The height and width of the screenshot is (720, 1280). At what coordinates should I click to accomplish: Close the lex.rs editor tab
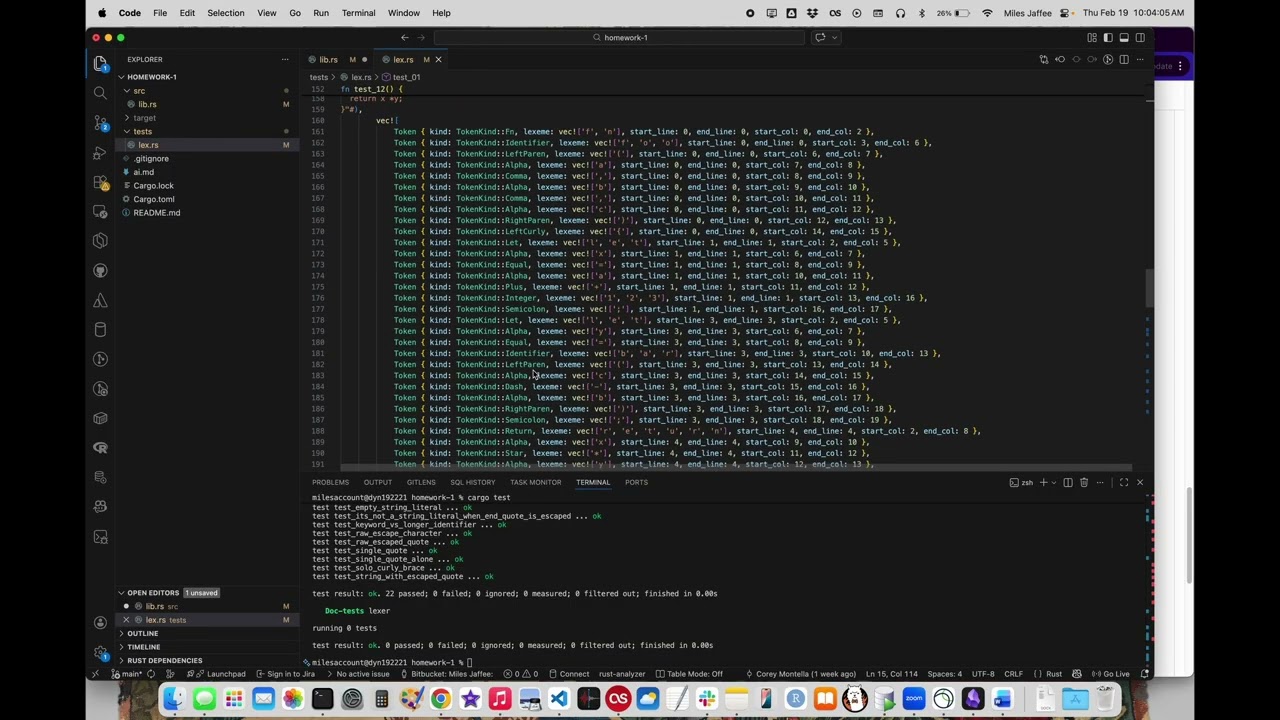(438, 59)
